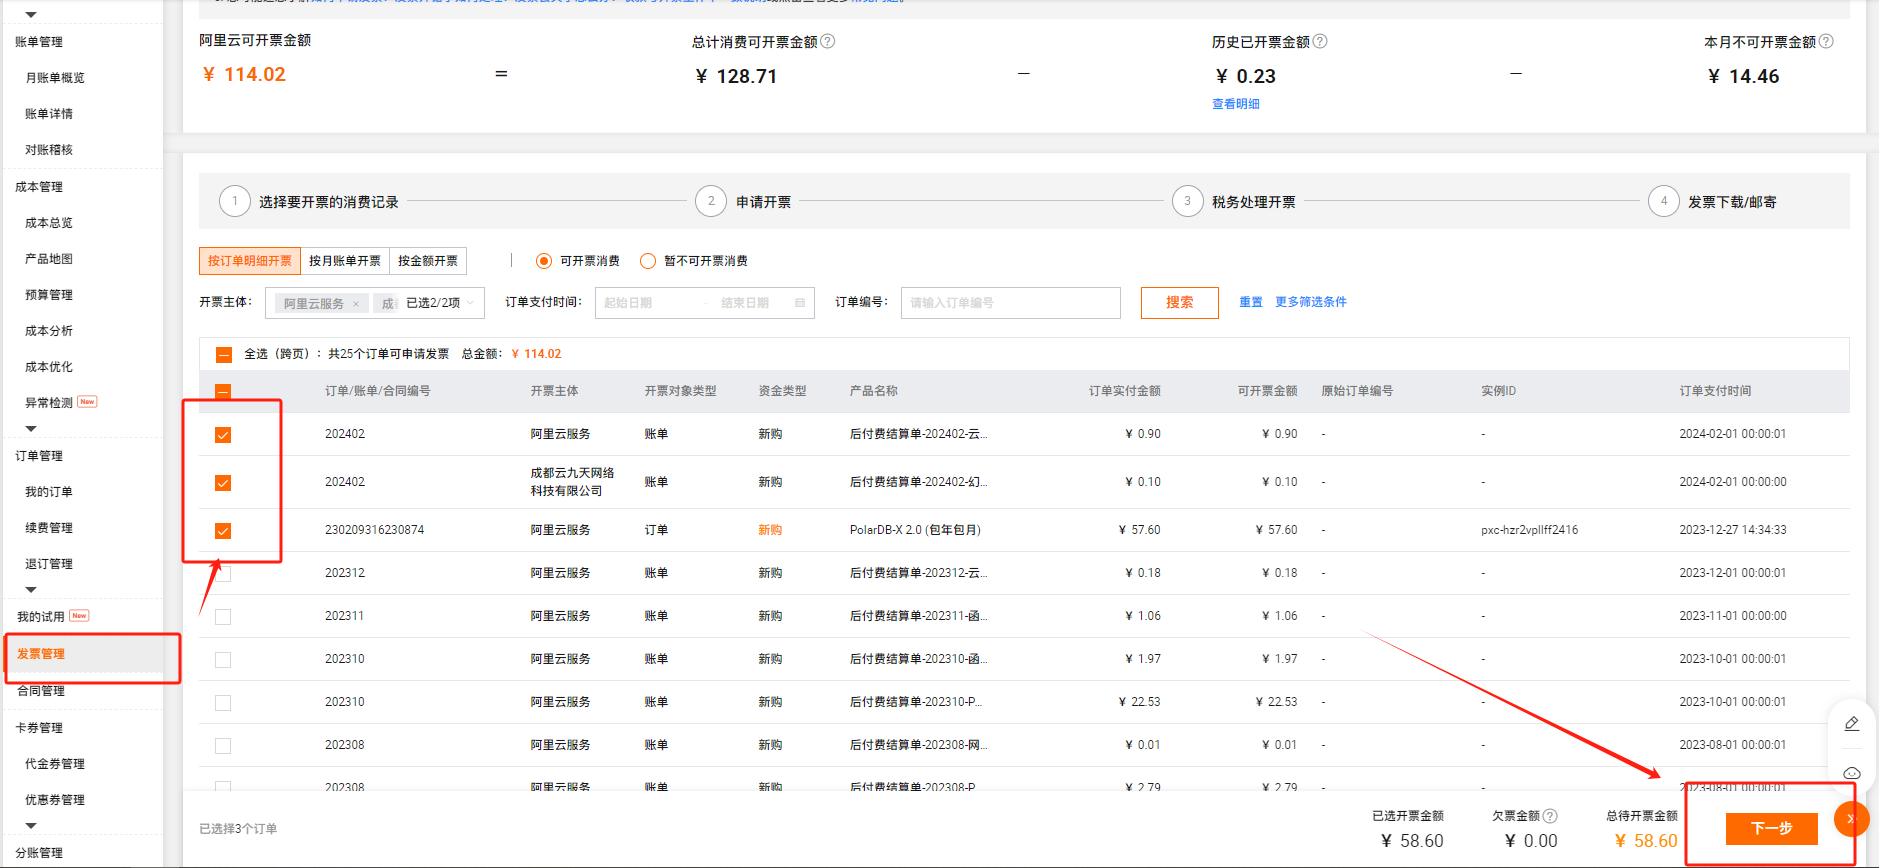The width and height of the screenshot is (1879, 868).
Task: Check the 202310 row with ¥1.97 checkbox
Action: (x=223, y=660)
